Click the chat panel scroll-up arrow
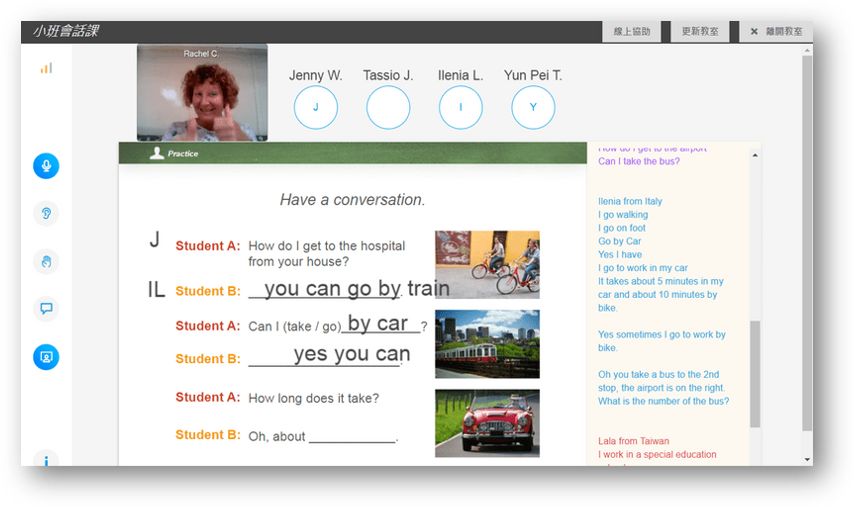 tap(754, 155)
